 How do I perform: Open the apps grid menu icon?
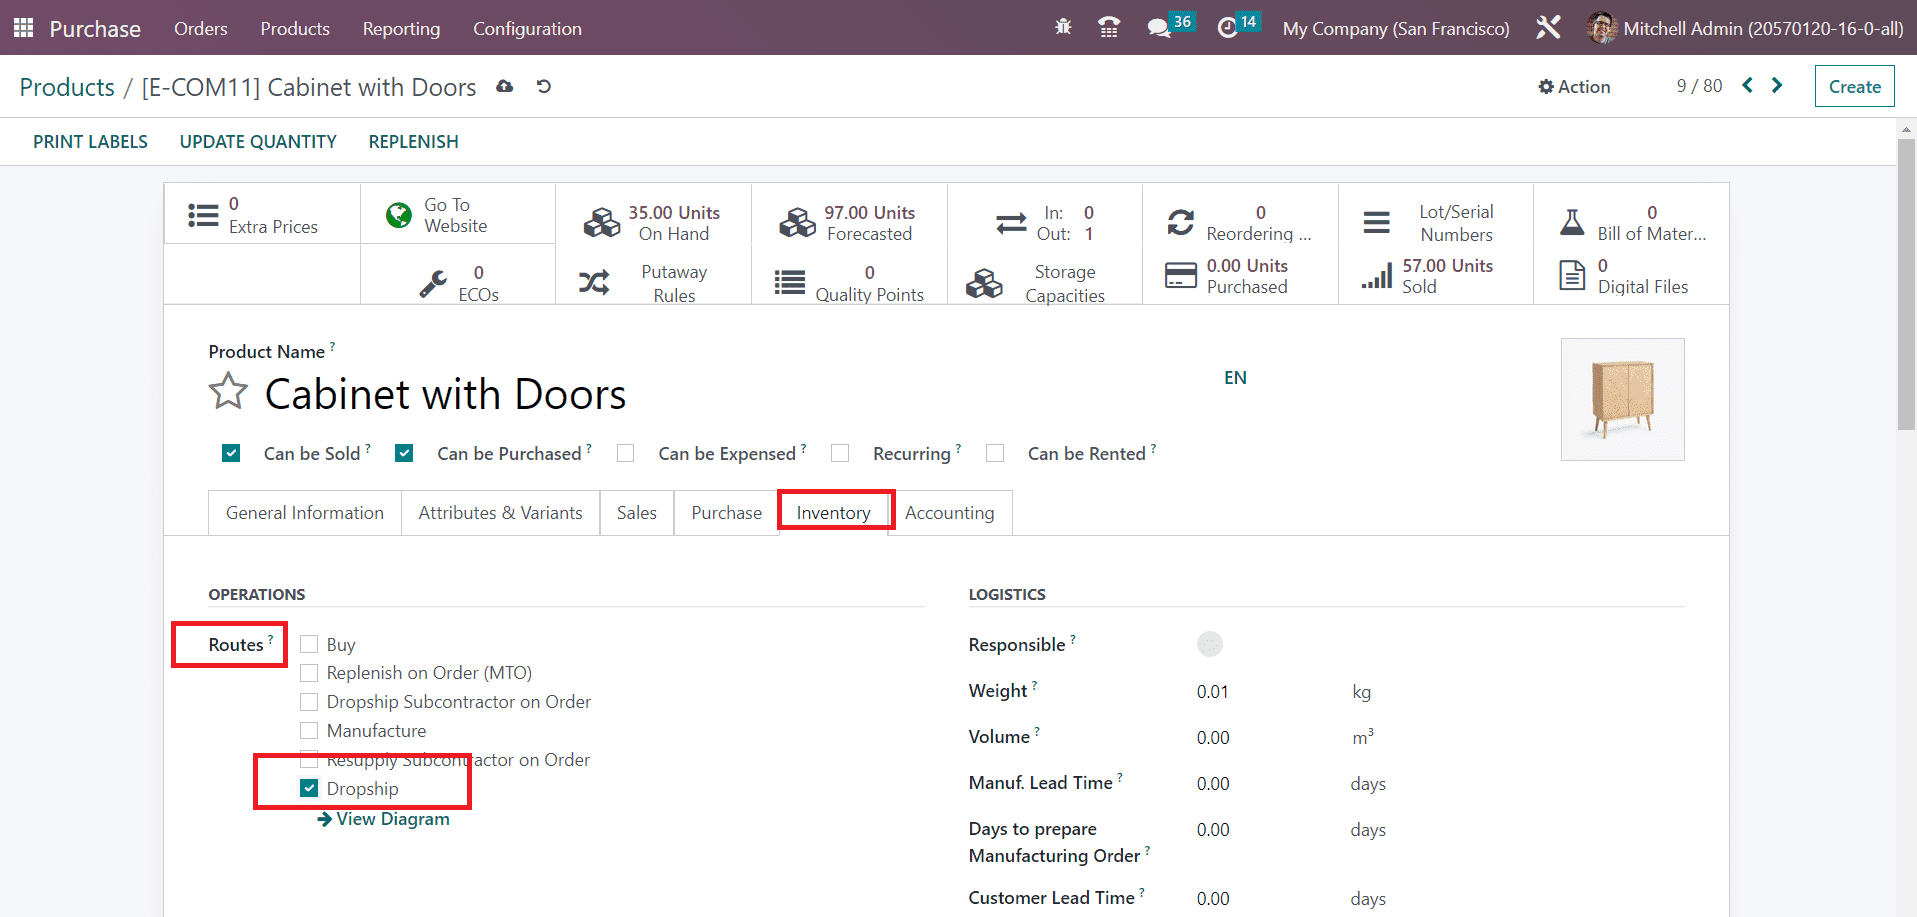pos(23,28)
